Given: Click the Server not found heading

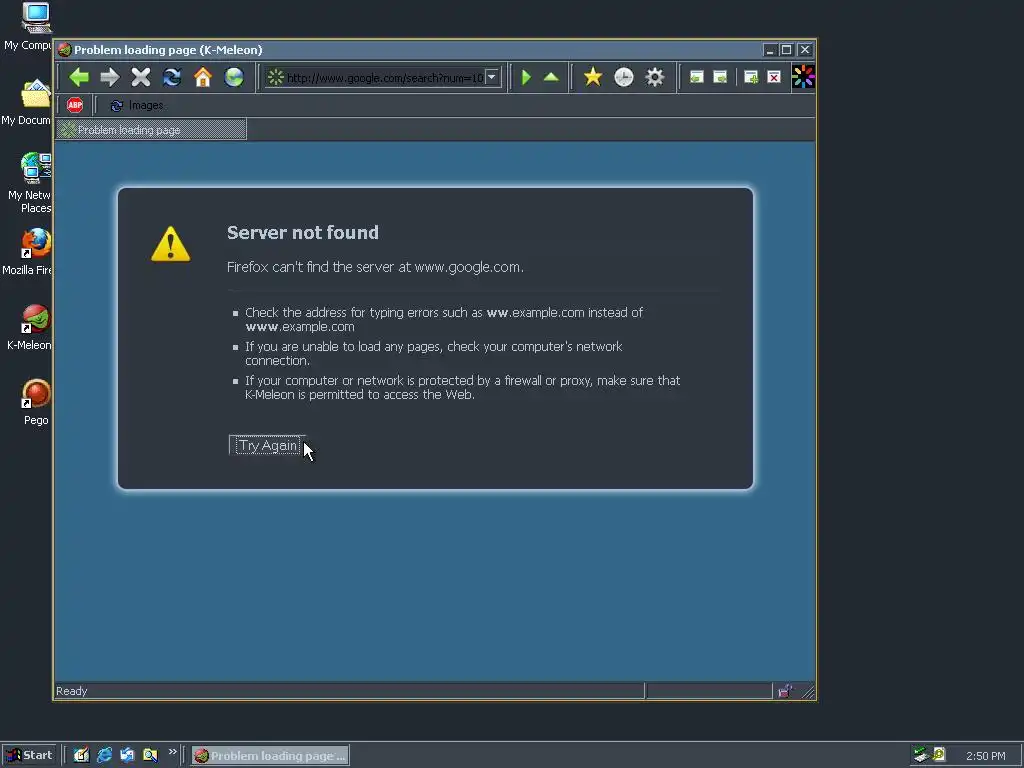Looking at the screenshot, I should tap(302, 232).
